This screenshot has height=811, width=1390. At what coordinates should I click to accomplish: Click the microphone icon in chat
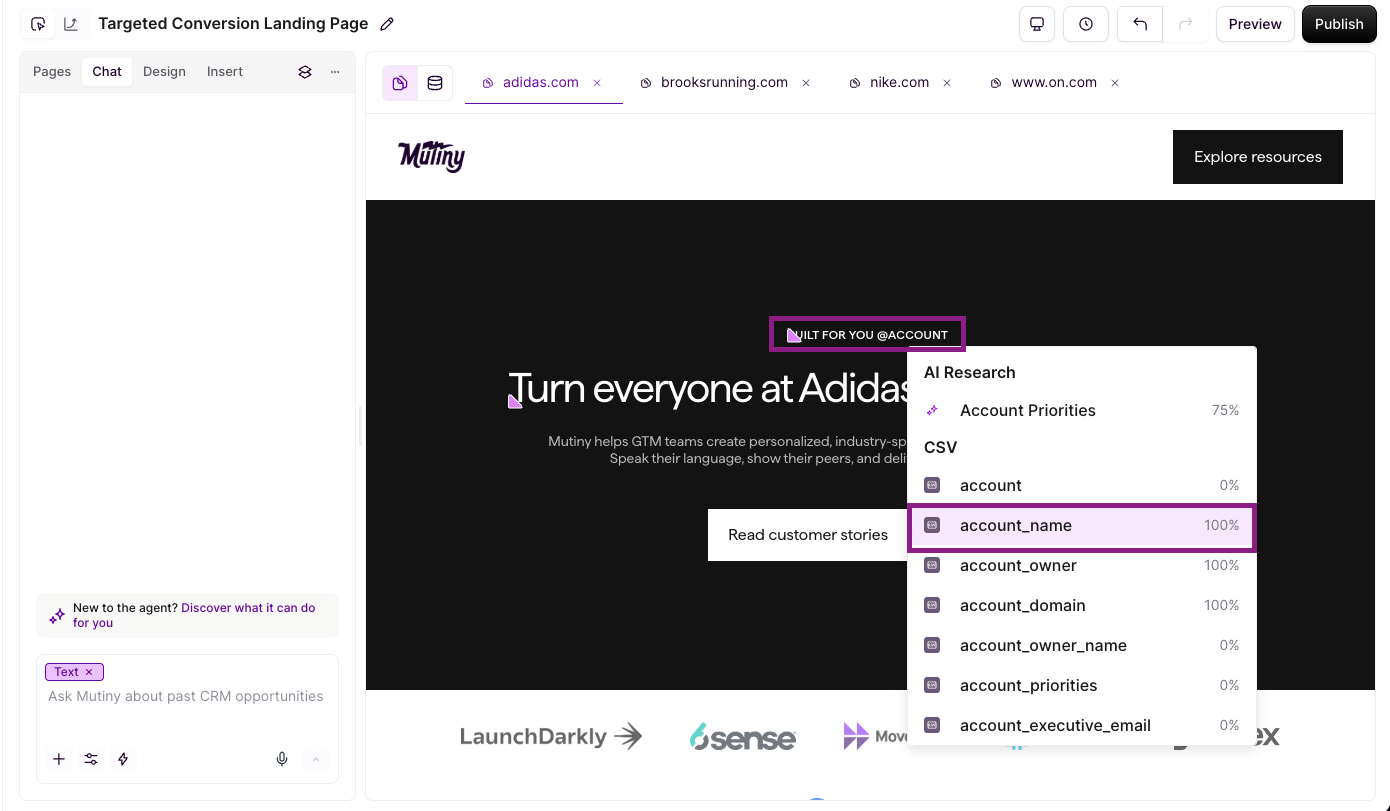click(x=282, y=759)
